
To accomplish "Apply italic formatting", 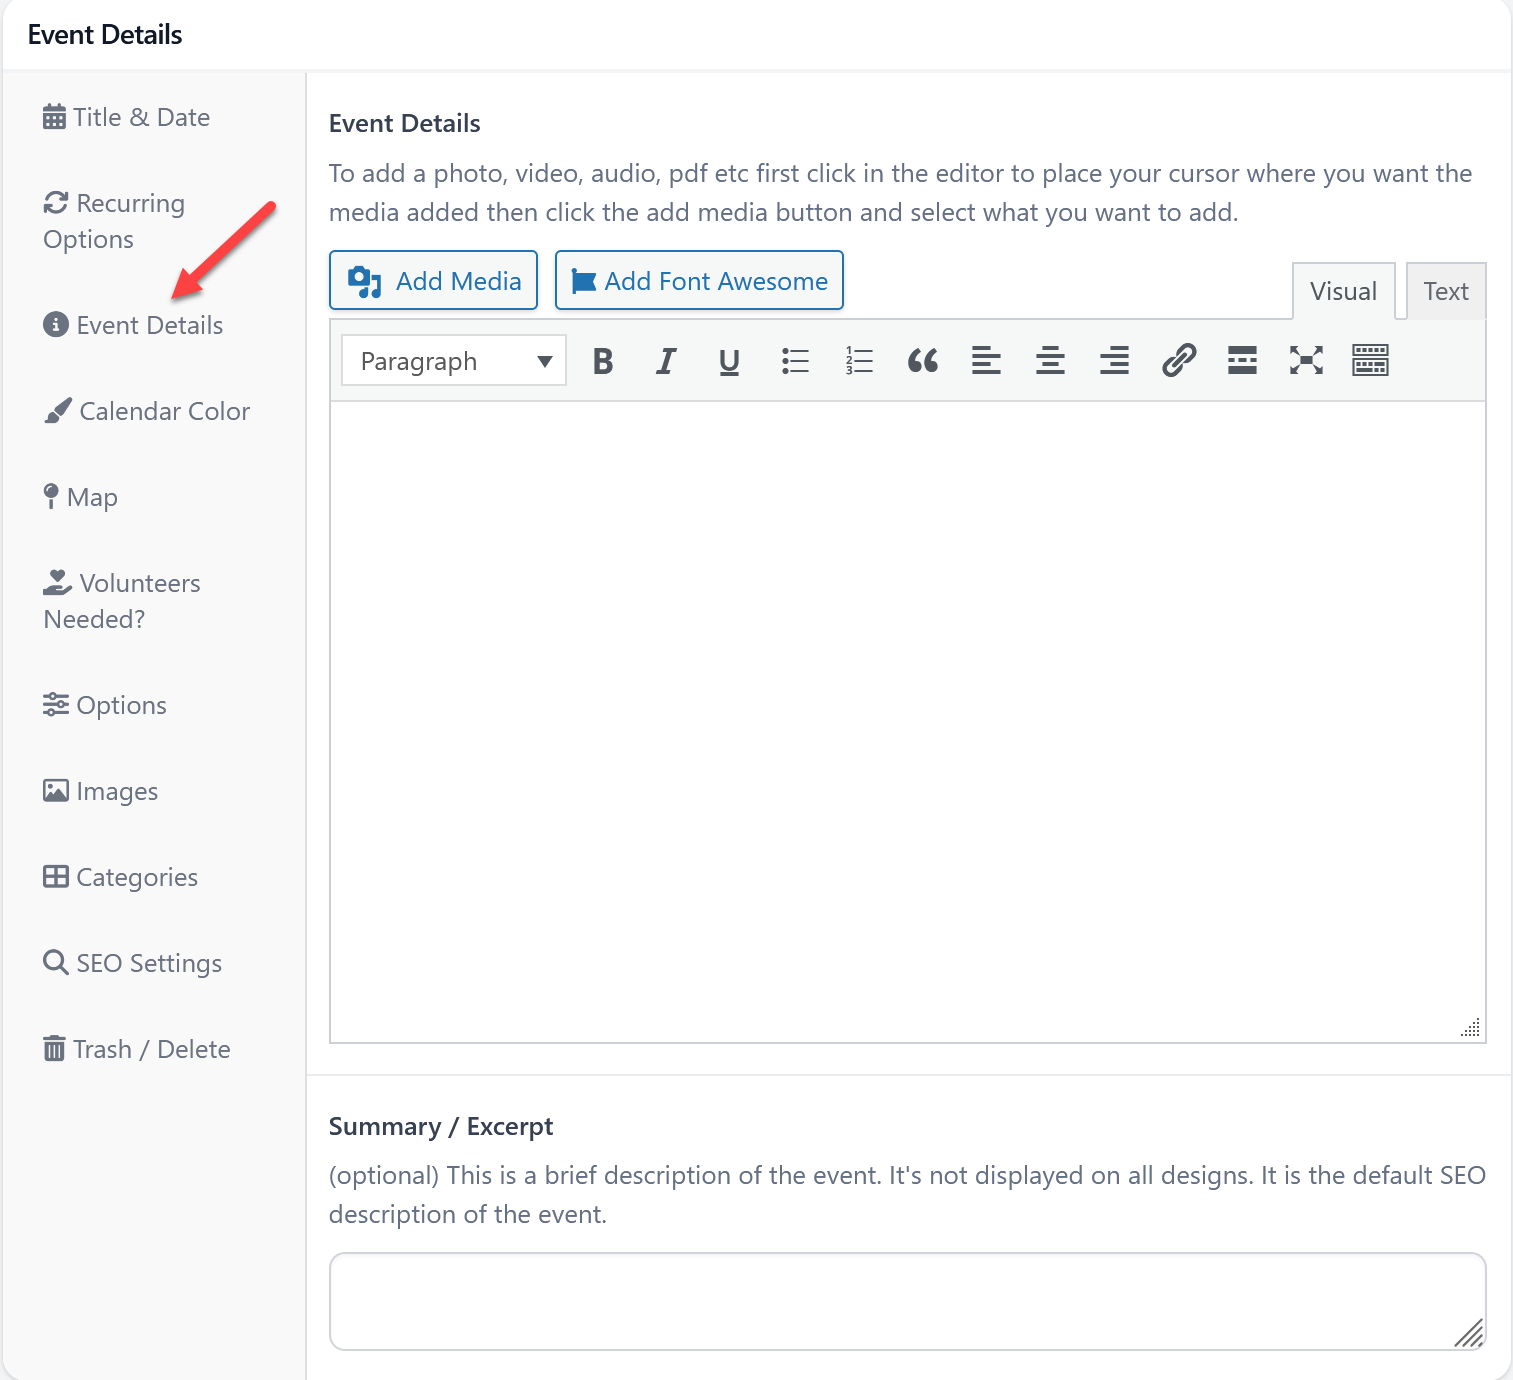I will (666, 361).
